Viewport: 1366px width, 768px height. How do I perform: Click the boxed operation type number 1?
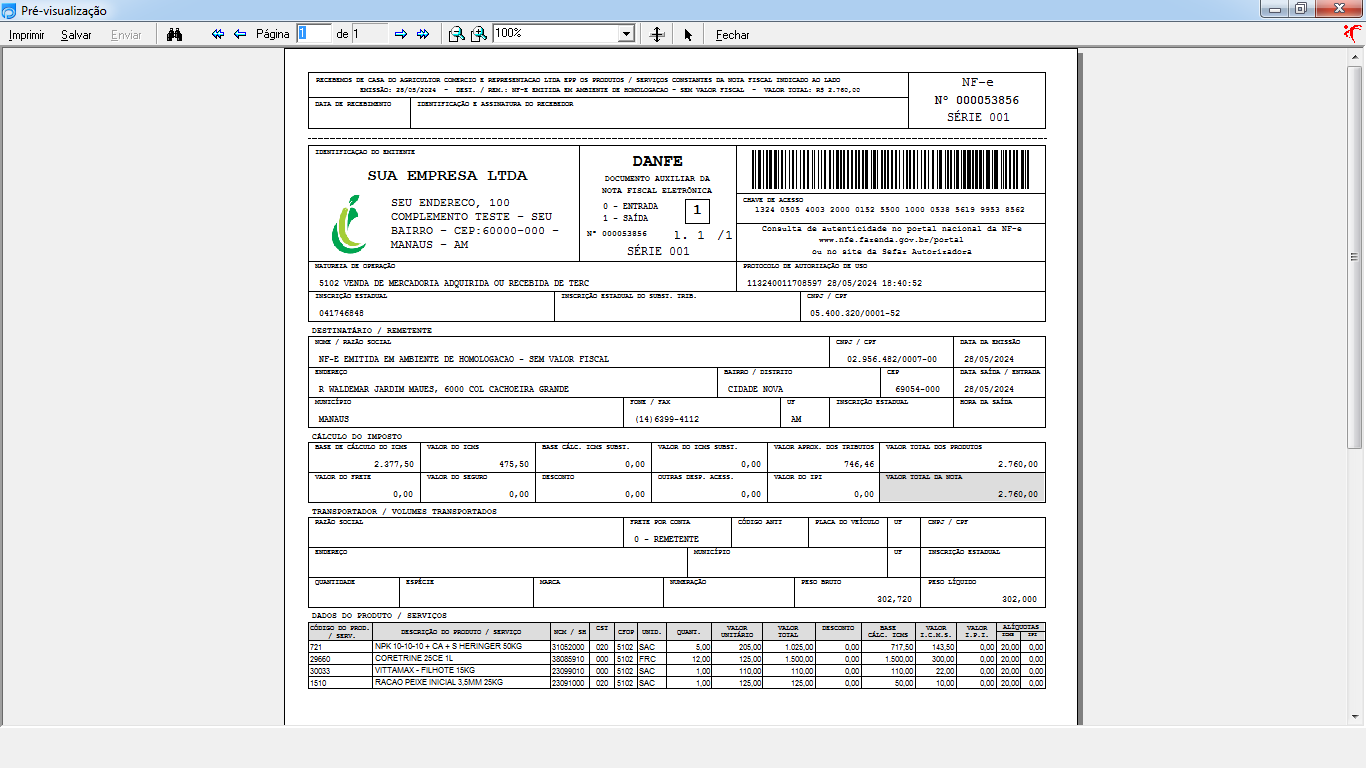coord(697,210)
